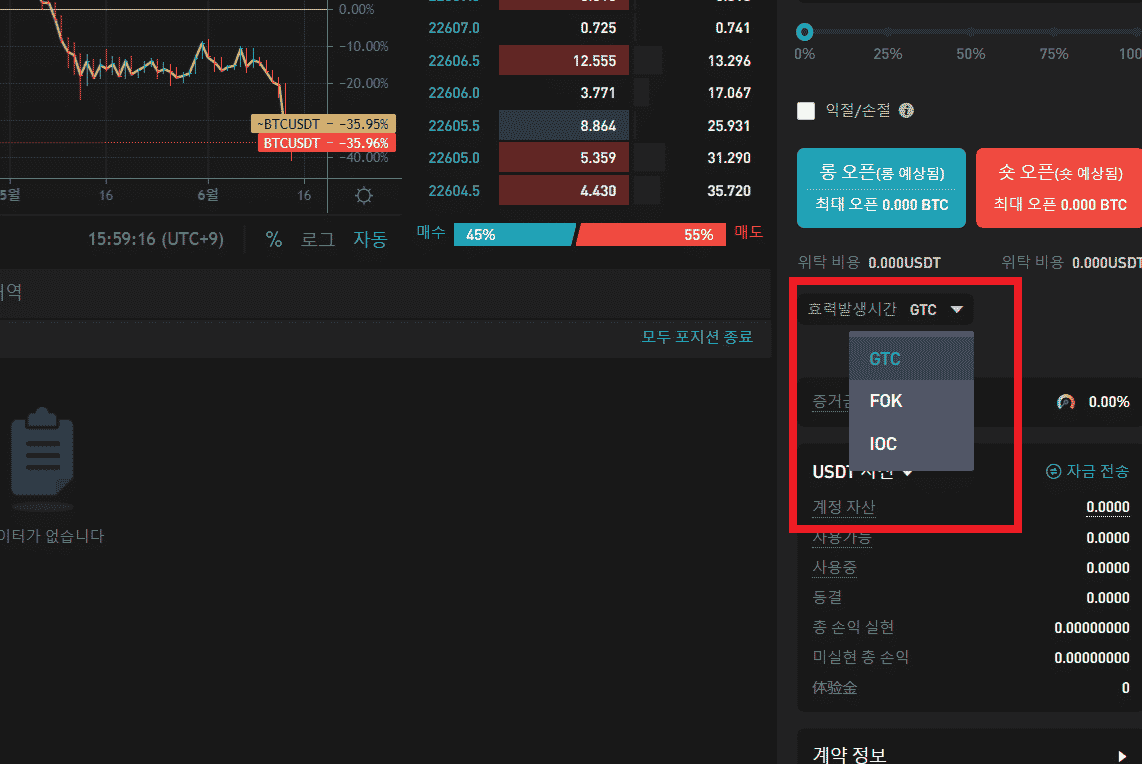The image size is (1142, 764).
Task: Click 모두 포지션 종료 link
Action: [697, 337]
